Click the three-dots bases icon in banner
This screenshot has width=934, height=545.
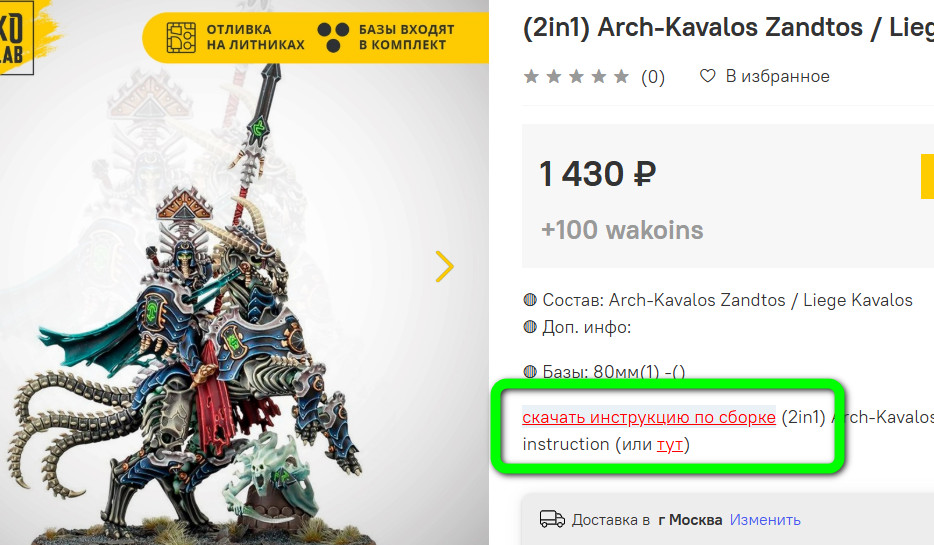click(334, 37)
